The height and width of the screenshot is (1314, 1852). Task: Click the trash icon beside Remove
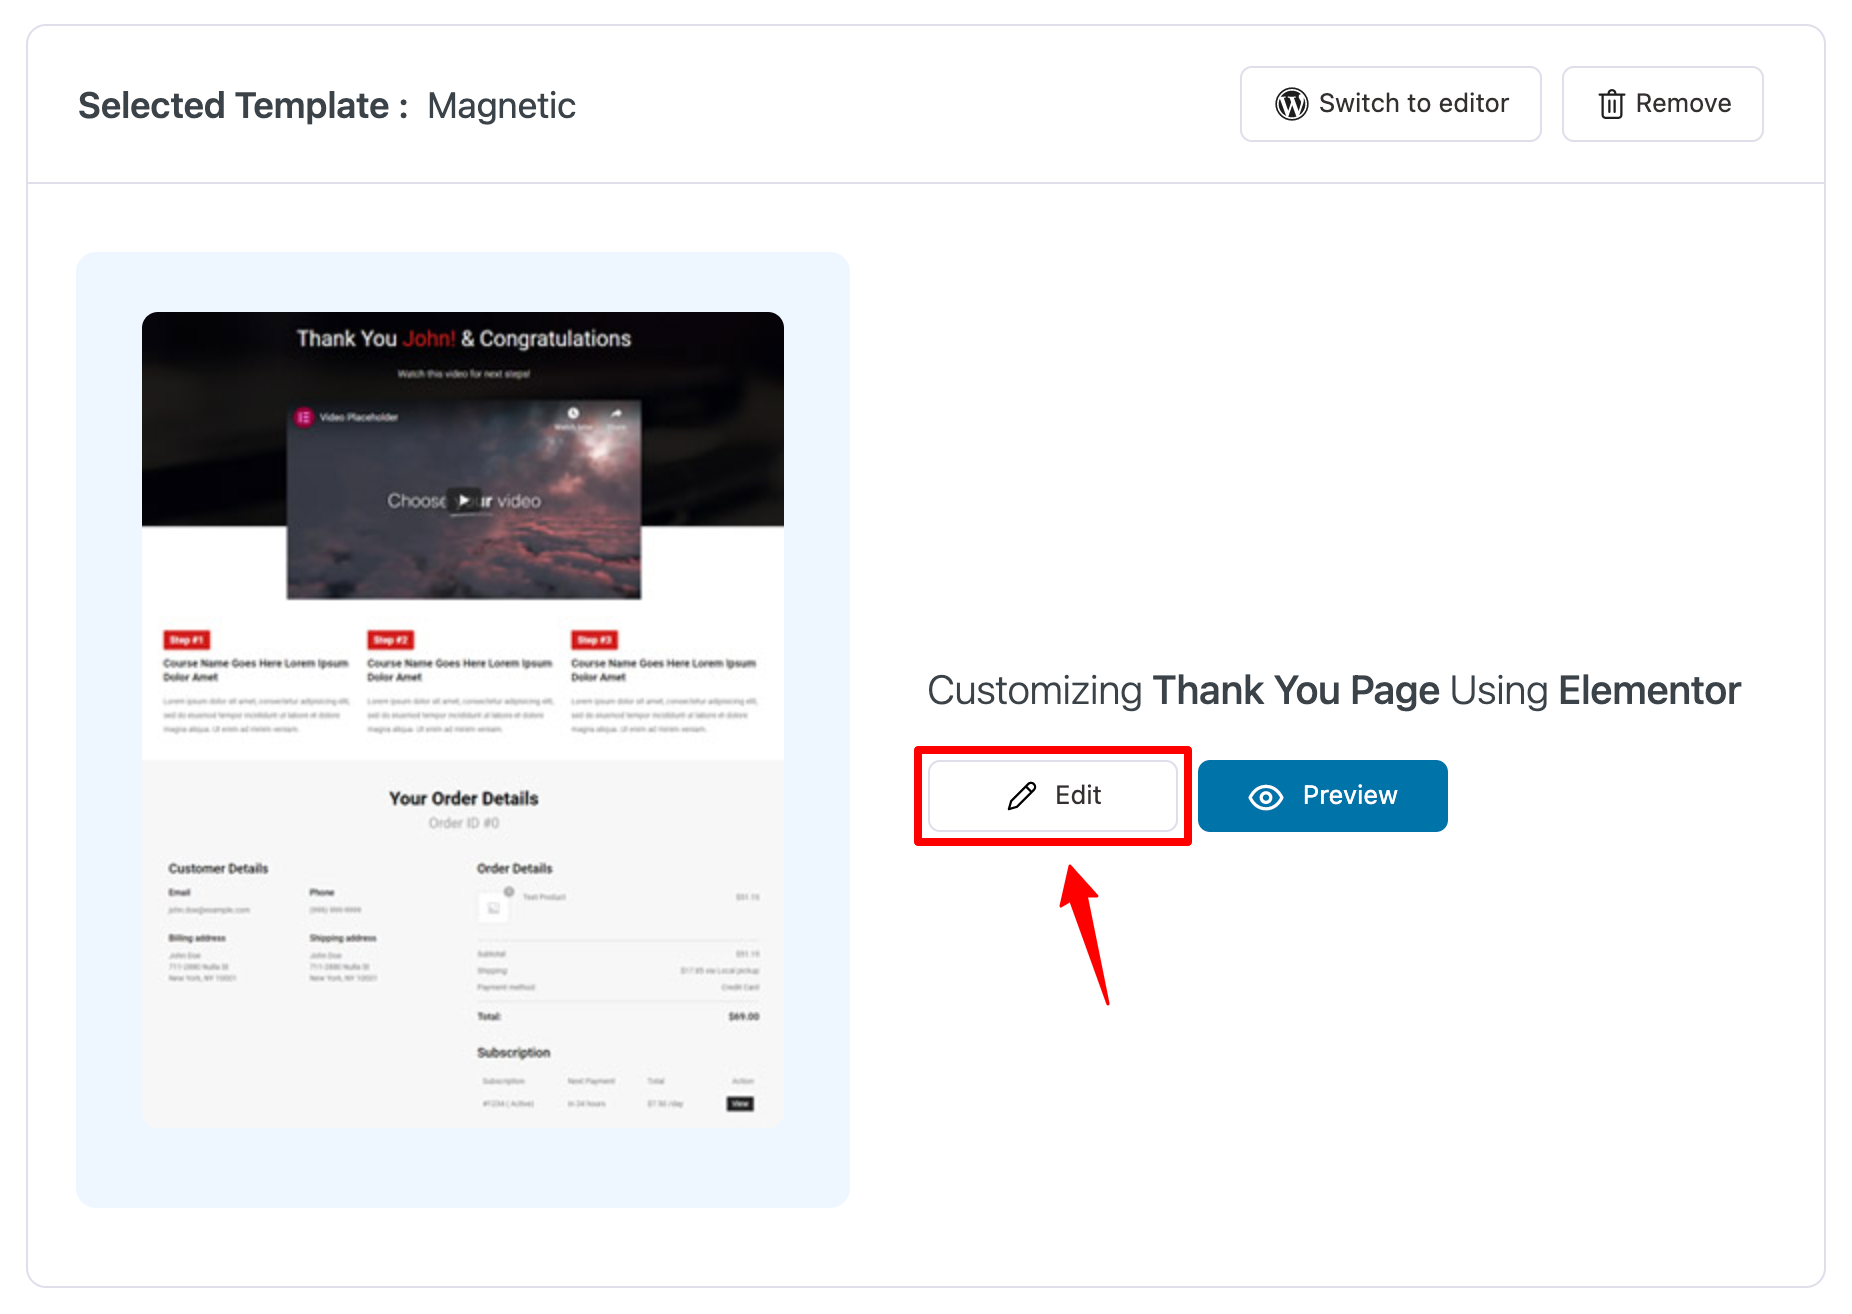pyautogui.click(x=1611, y=103)
